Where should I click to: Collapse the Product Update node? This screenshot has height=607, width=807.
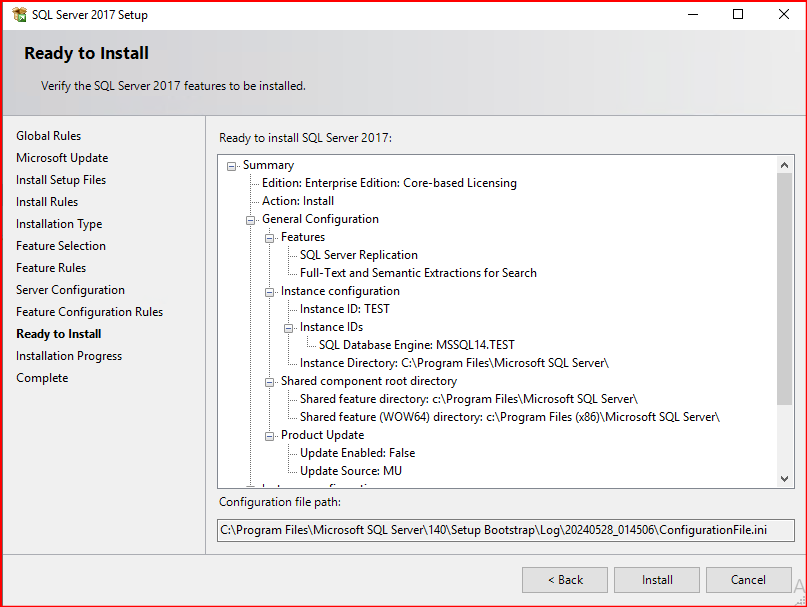click(270, 437)
